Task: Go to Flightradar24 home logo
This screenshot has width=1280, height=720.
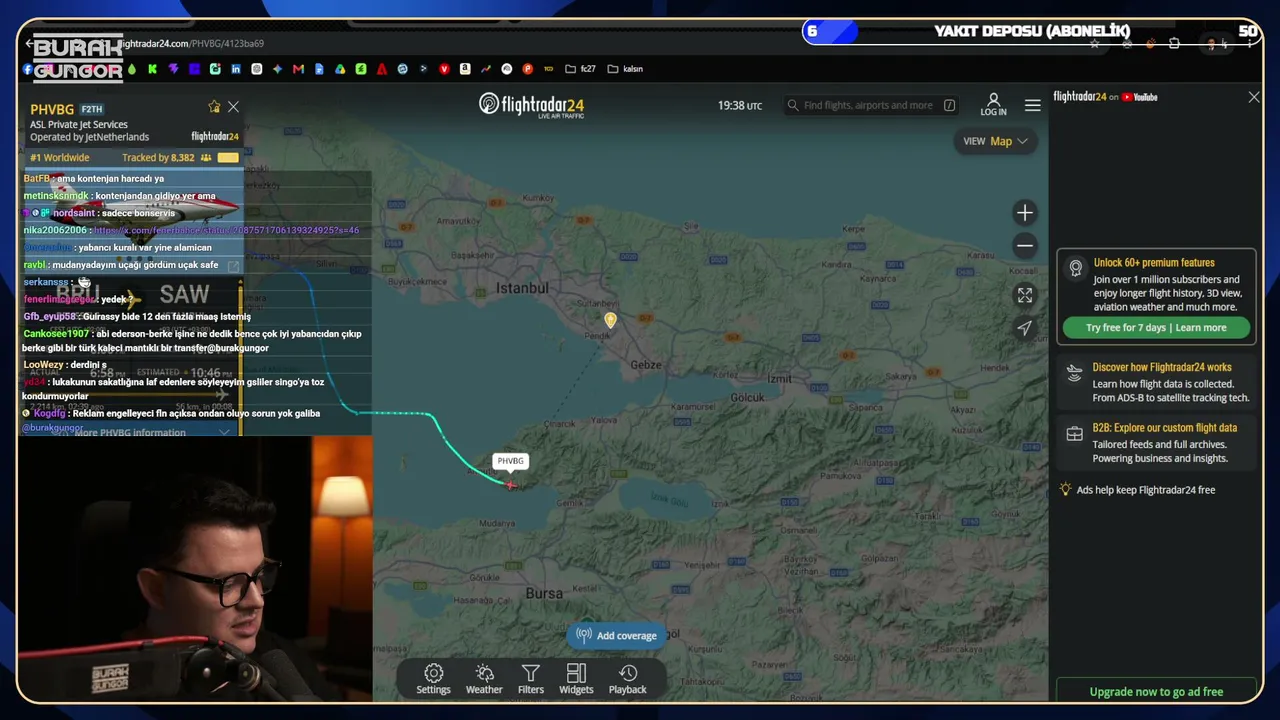Action: 531,105
